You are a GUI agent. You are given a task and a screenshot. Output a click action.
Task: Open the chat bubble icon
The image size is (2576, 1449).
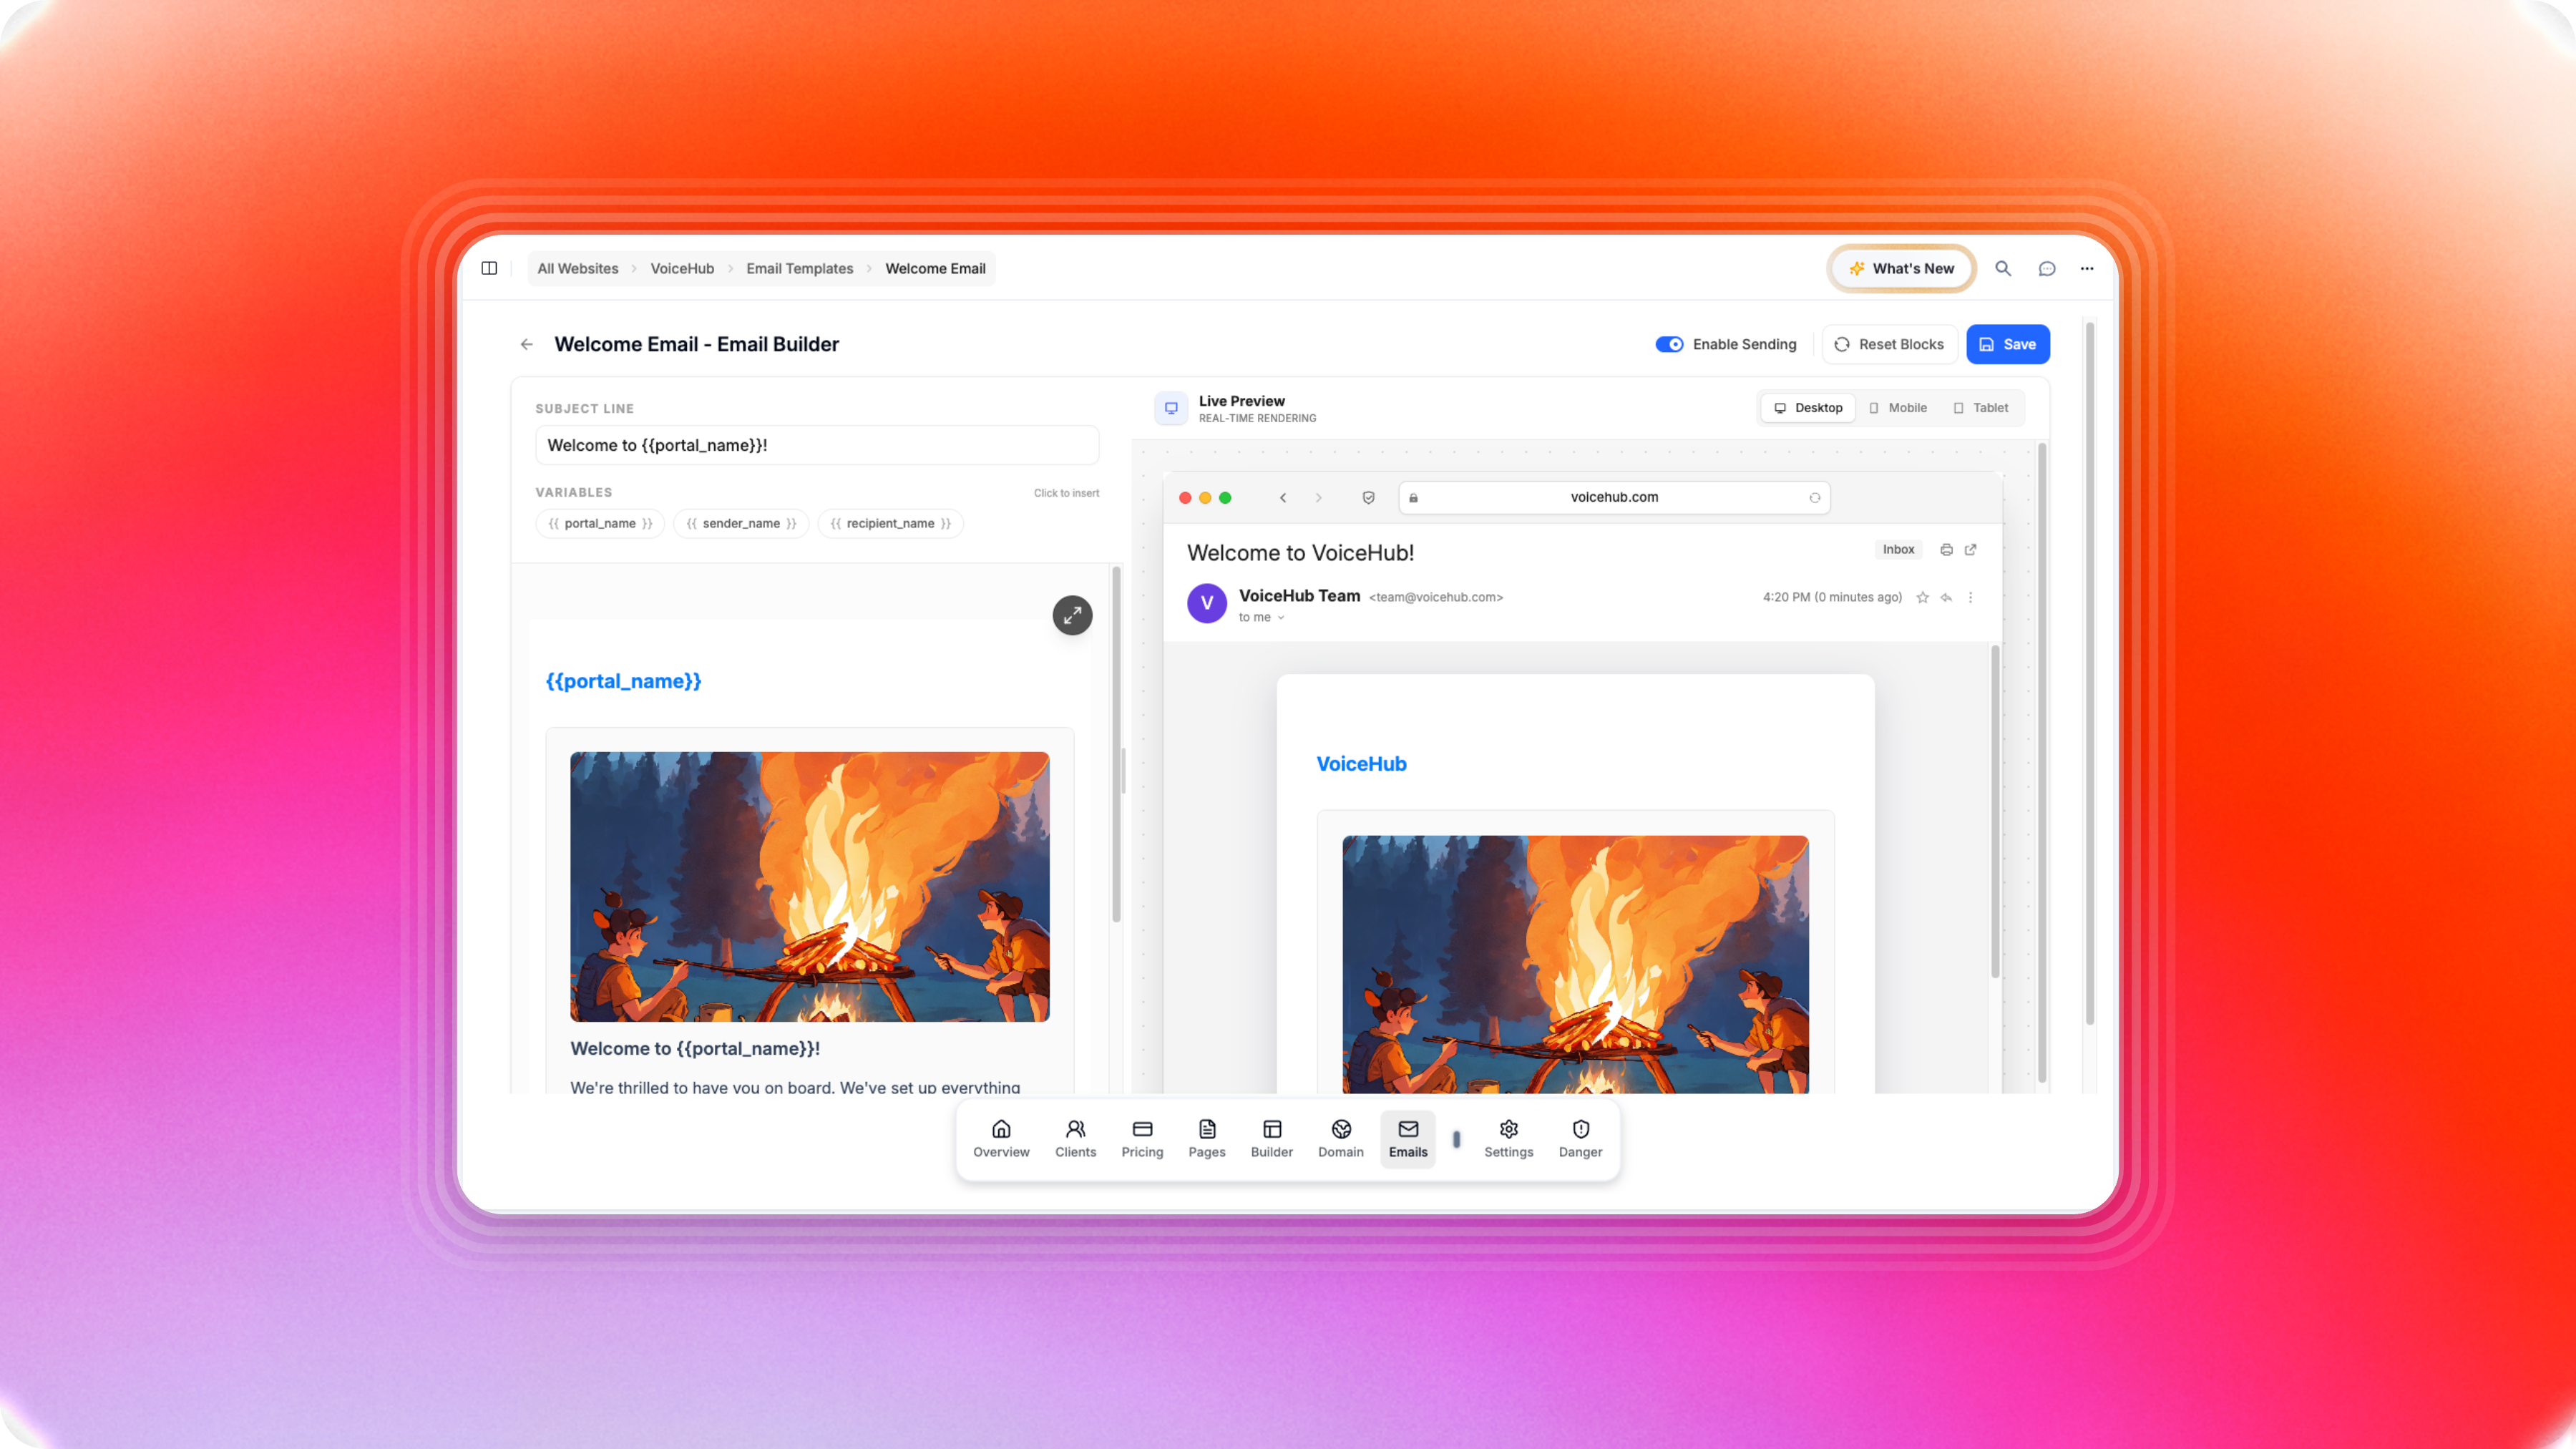[2047, 268]
